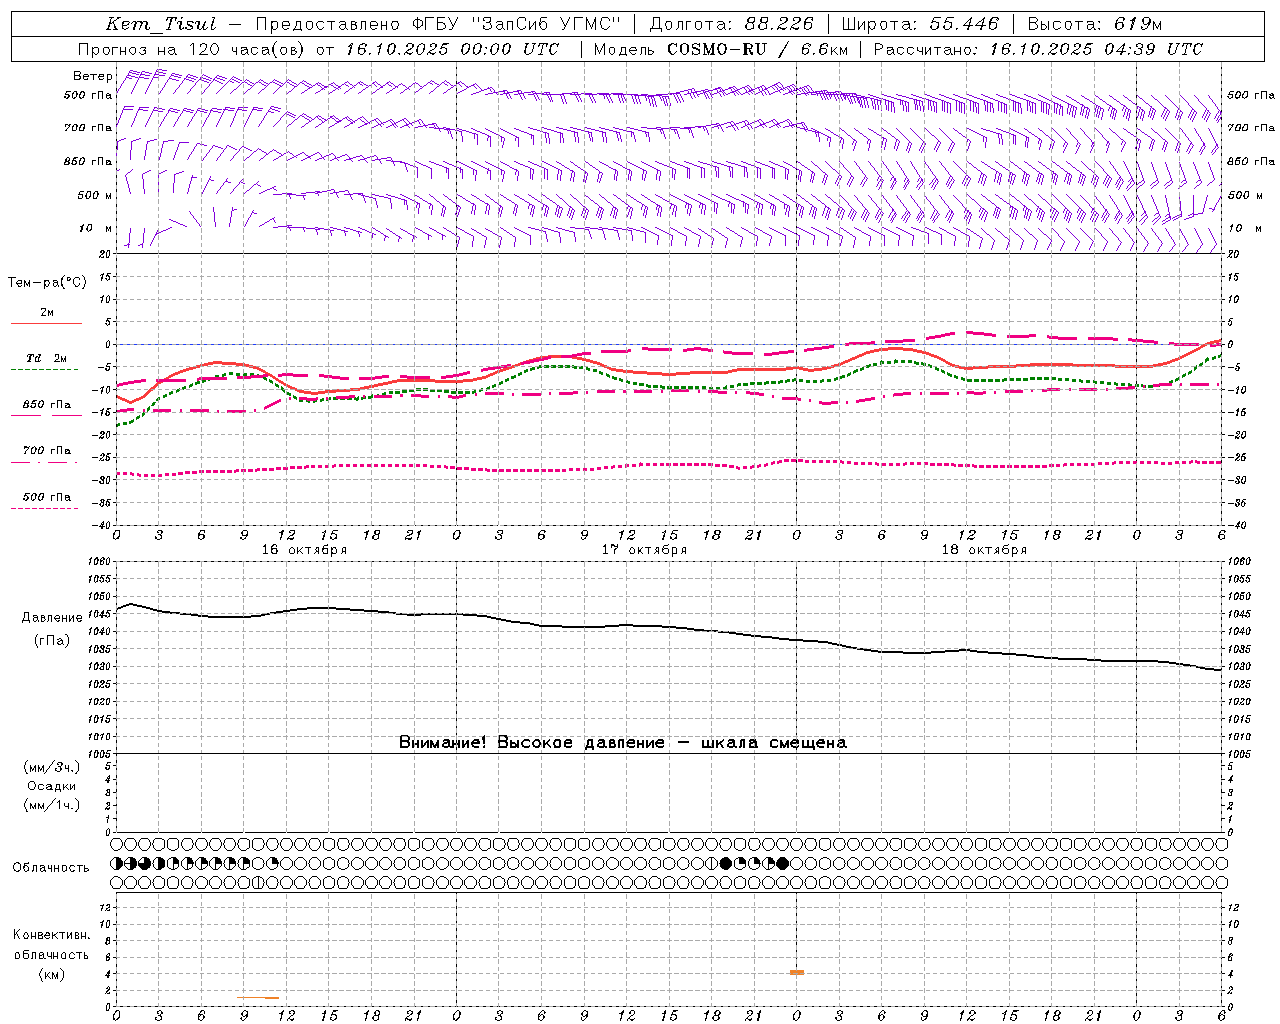
Task: Select the Конвективн. облачность (км) label
Action: pyautogui.click(x=51, y=954)
